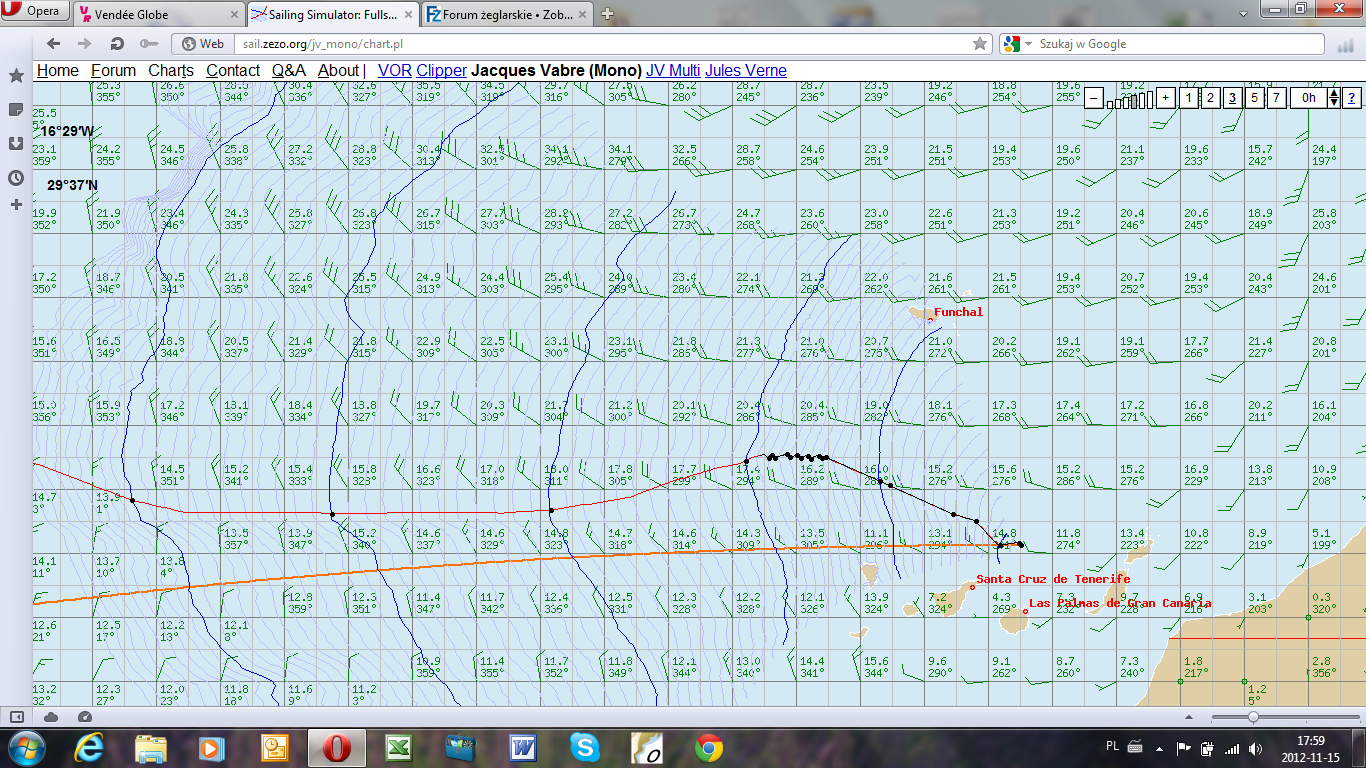This screenshot has width=1366, height=768.
Task: Switch to the Jules Verne race
Action: (746, 71)
